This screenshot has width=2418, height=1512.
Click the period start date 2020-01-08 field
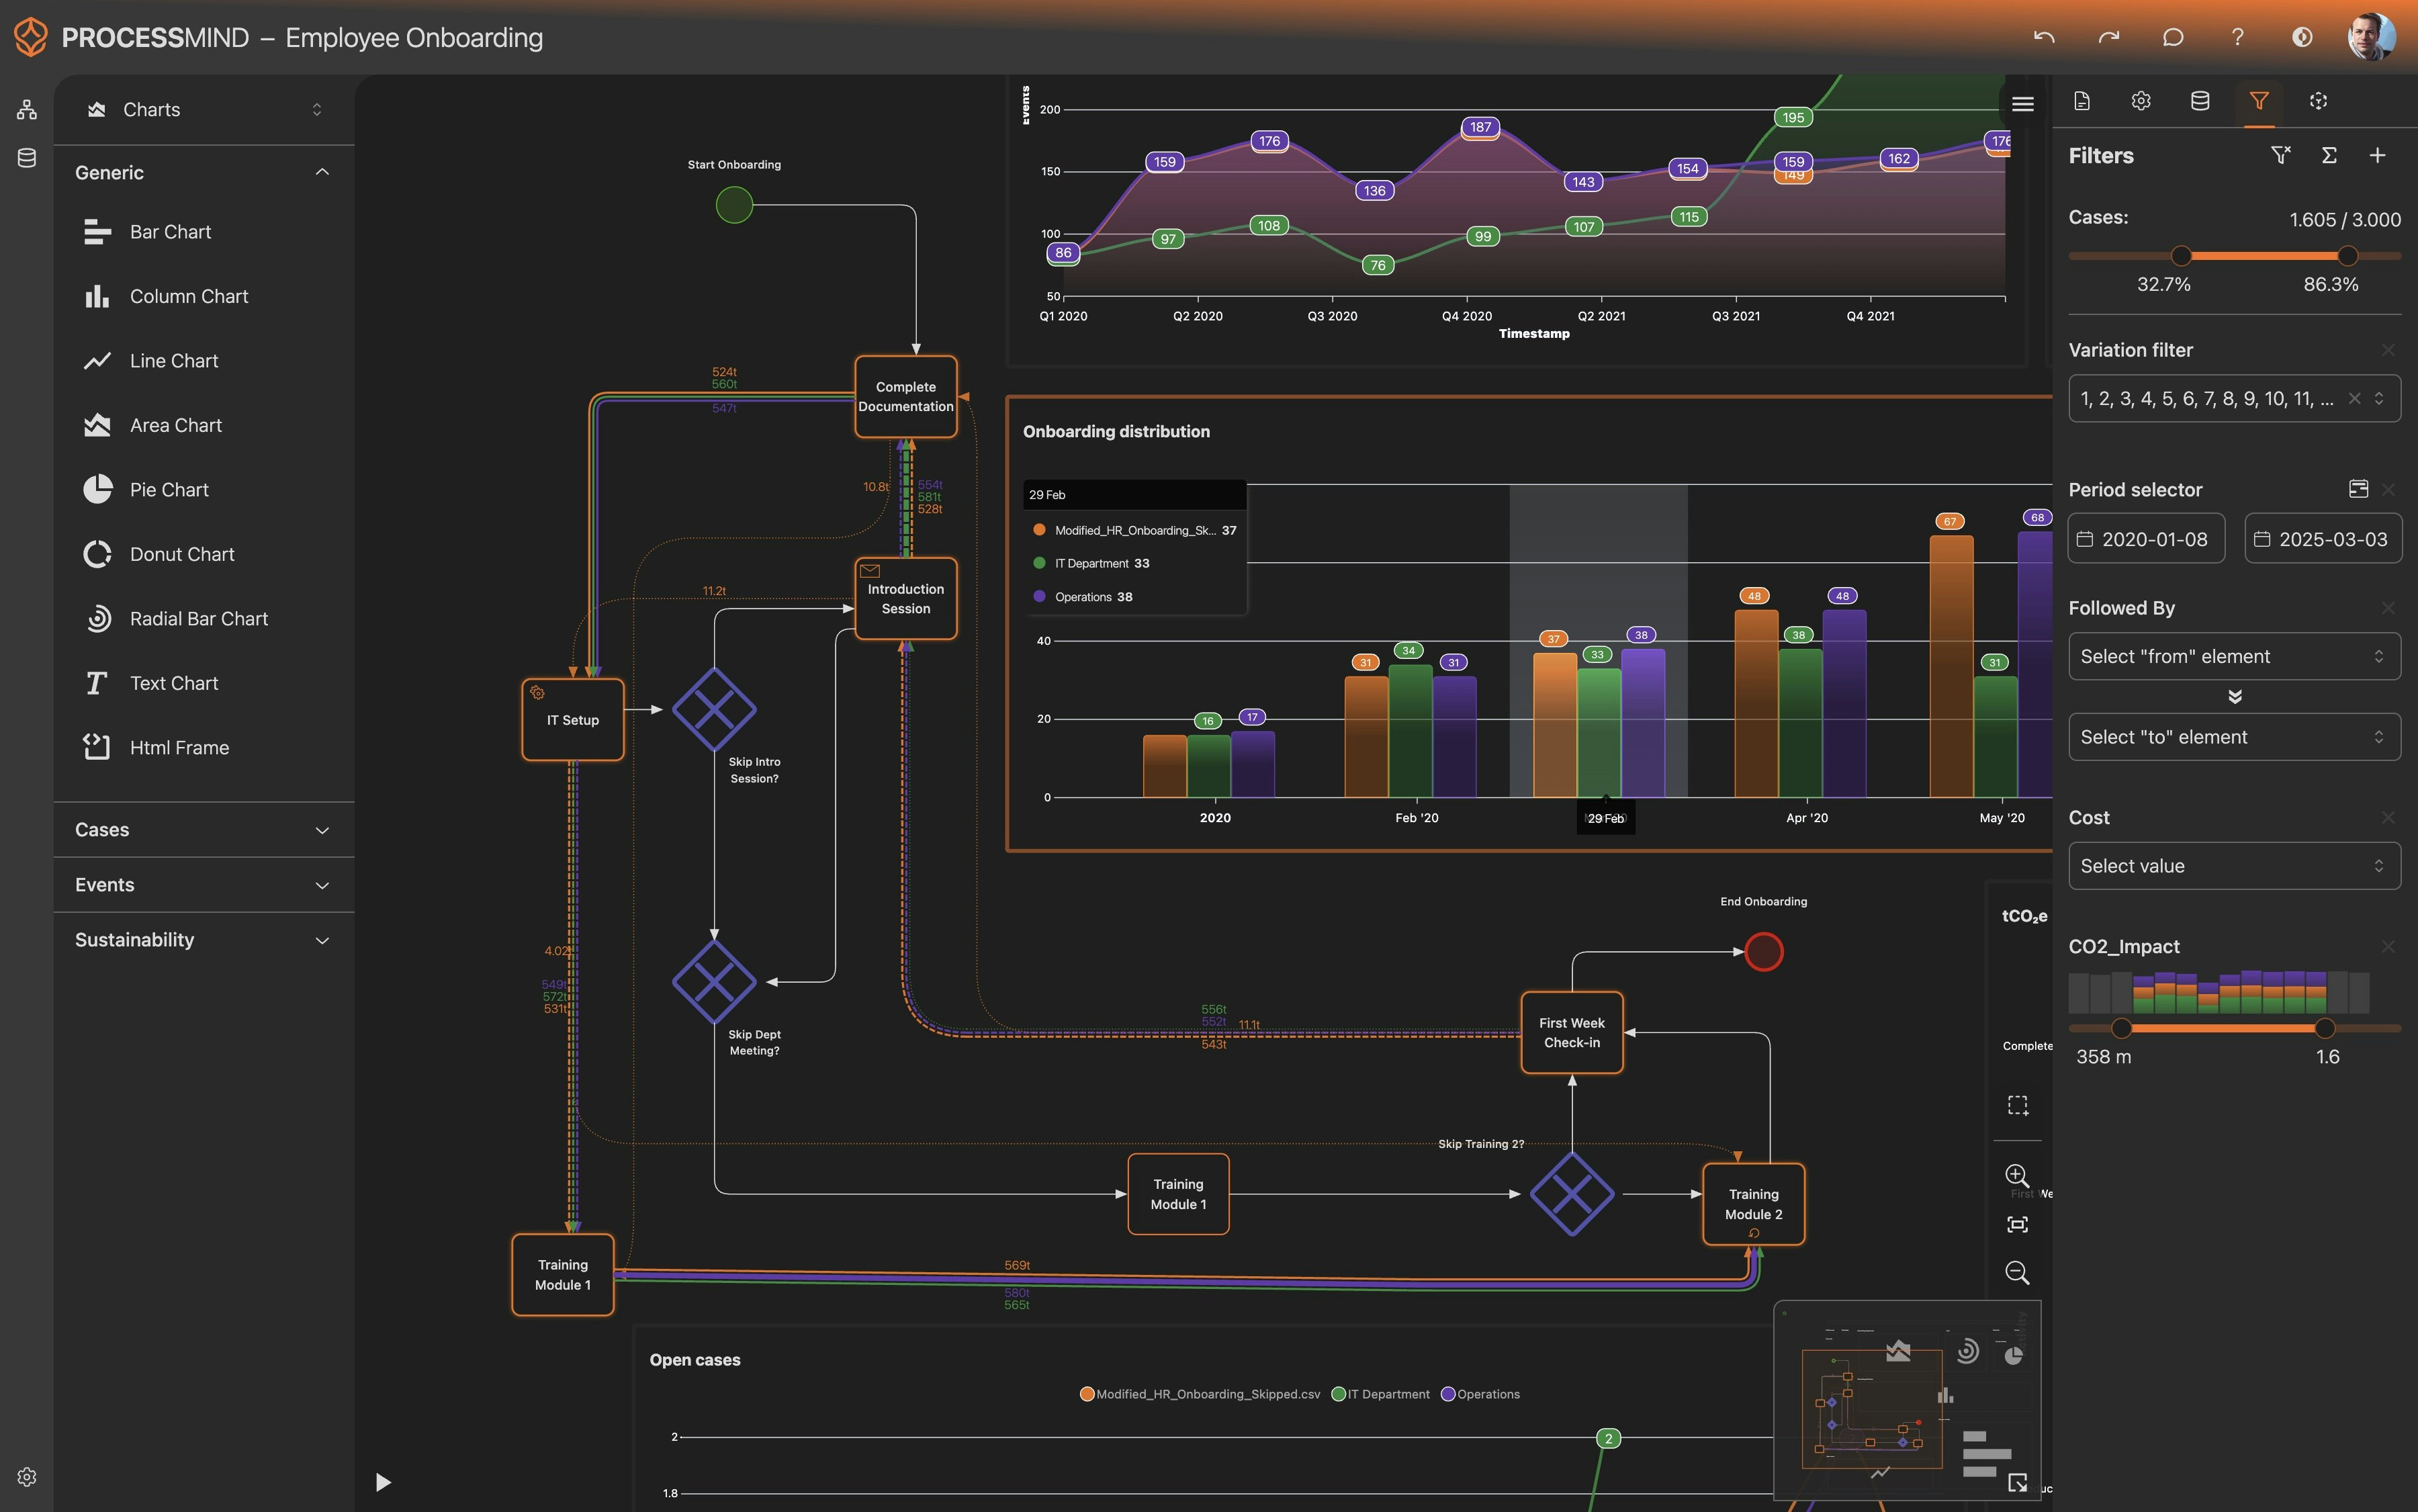(x=2146, y=539)
